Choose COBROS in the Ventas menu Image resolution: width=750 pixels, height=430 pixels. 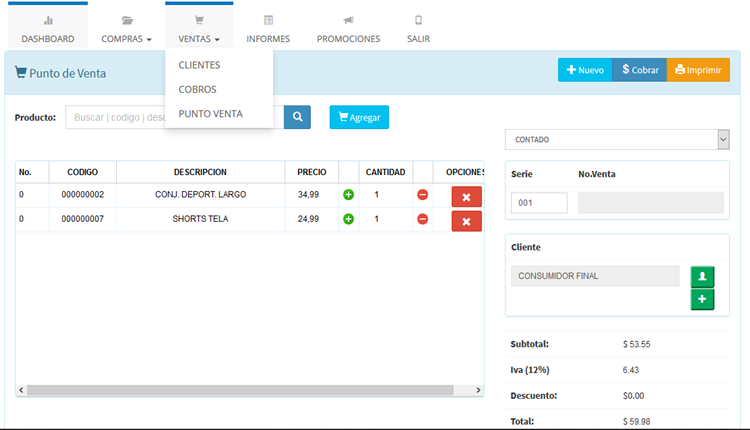197,89
